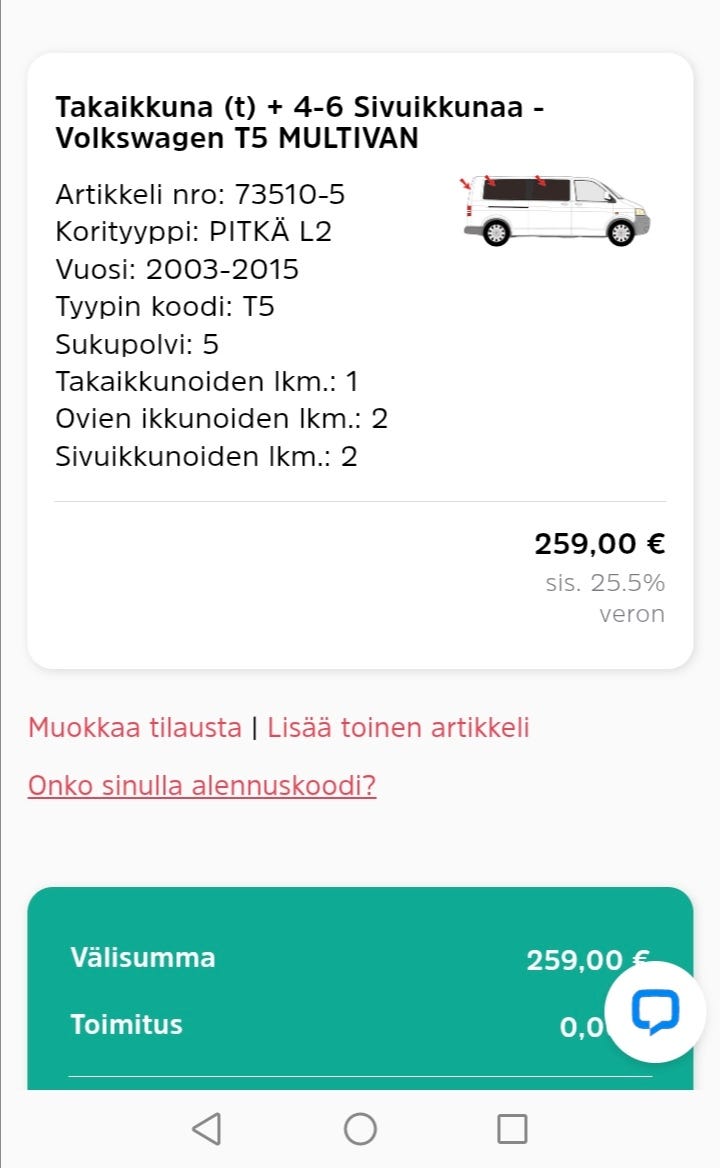The image size is (720, 1168).
Task: Open the live chat bubble
Action: pos(655,1012)
